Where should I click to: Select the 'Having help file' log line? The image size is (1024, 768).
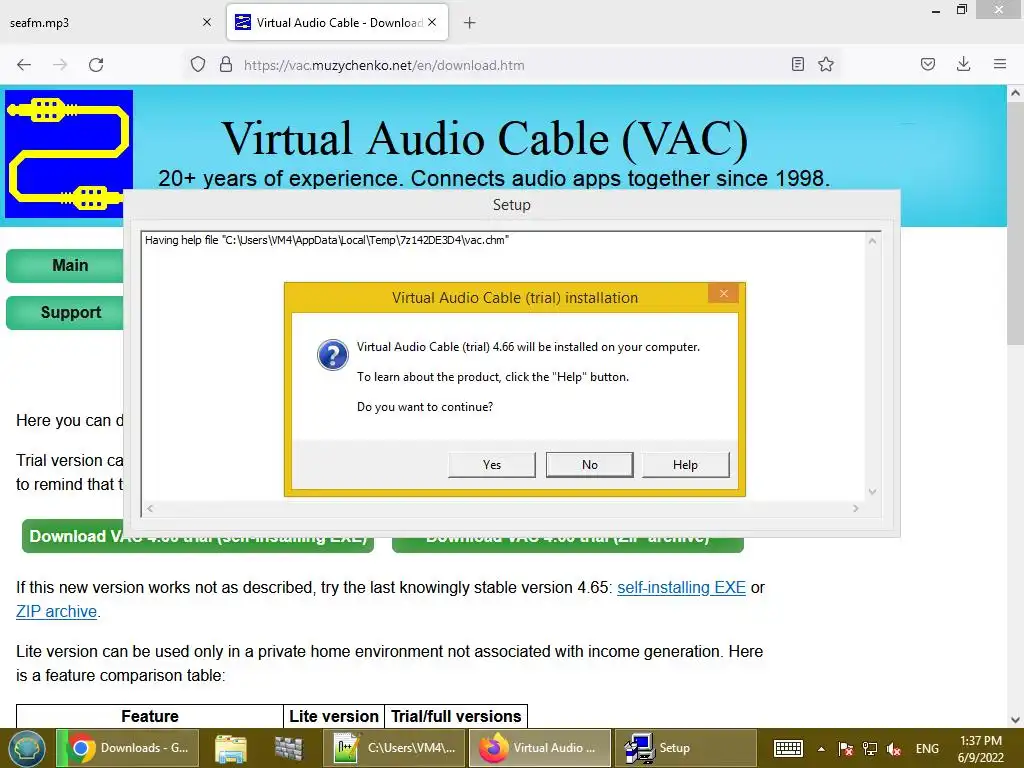tap(327, 240)
